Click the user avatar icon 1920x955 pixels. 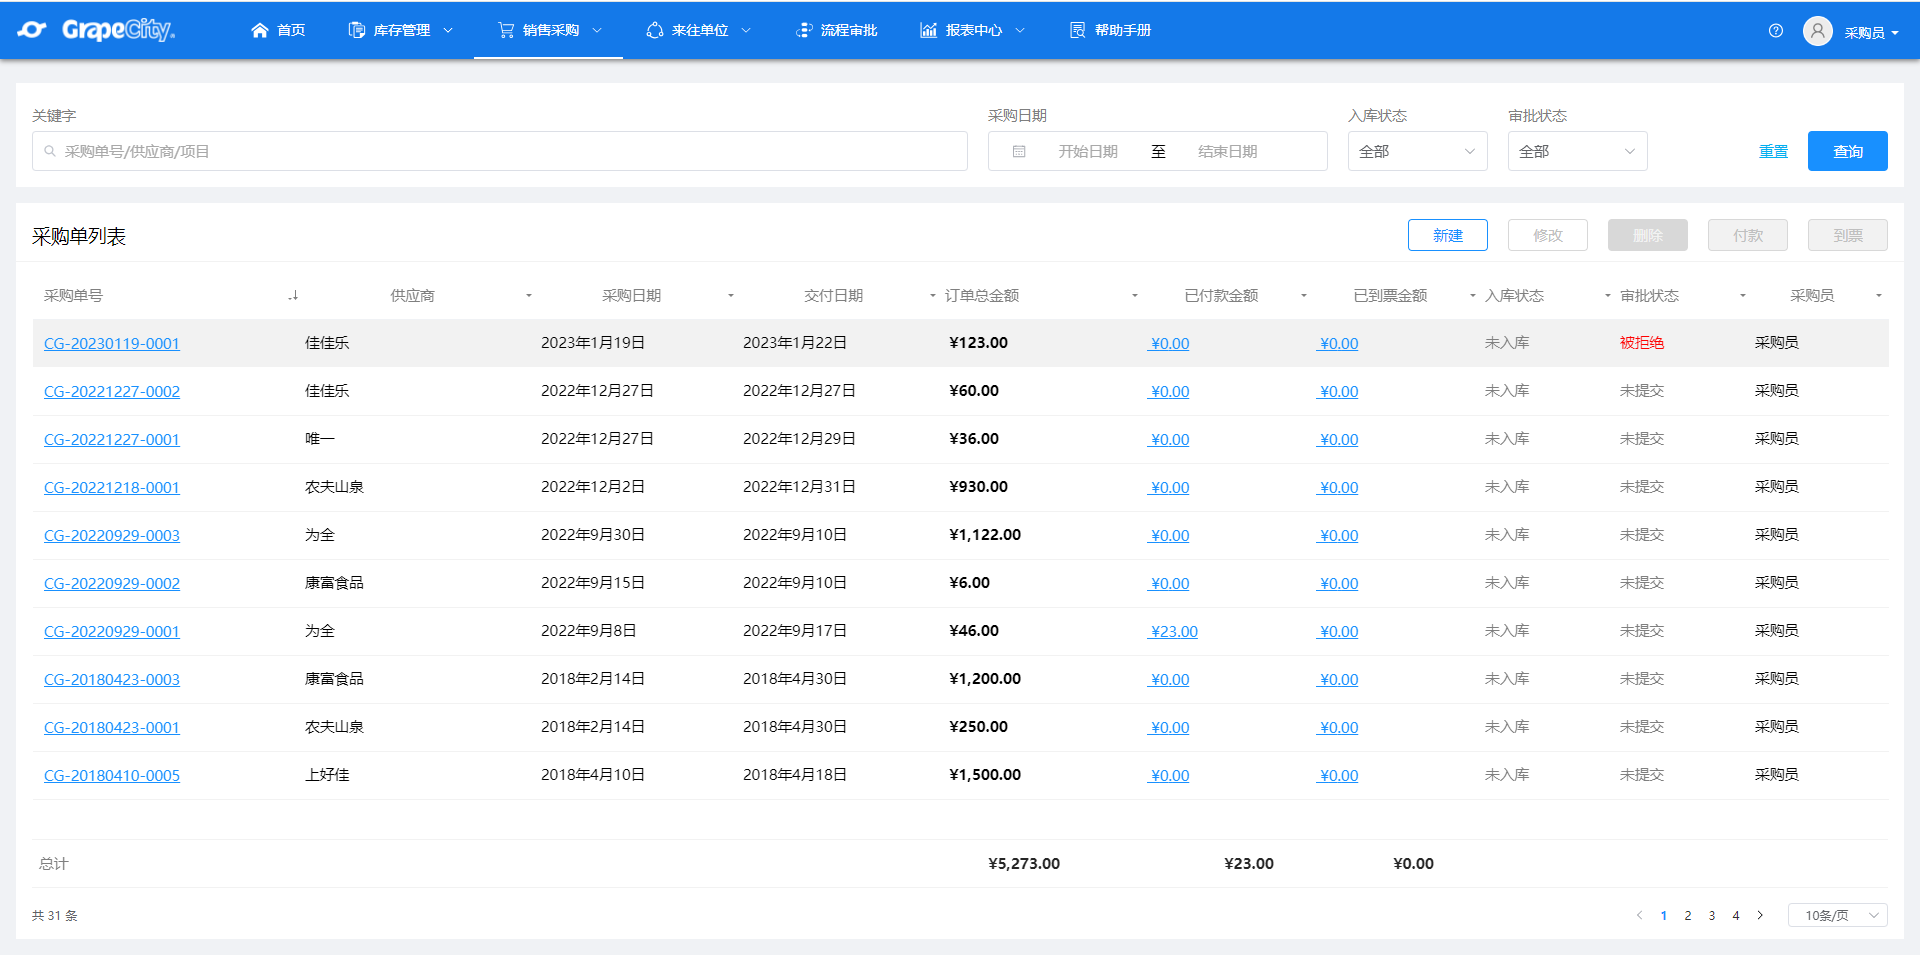pyautogui.click(x=1818, y=31)
